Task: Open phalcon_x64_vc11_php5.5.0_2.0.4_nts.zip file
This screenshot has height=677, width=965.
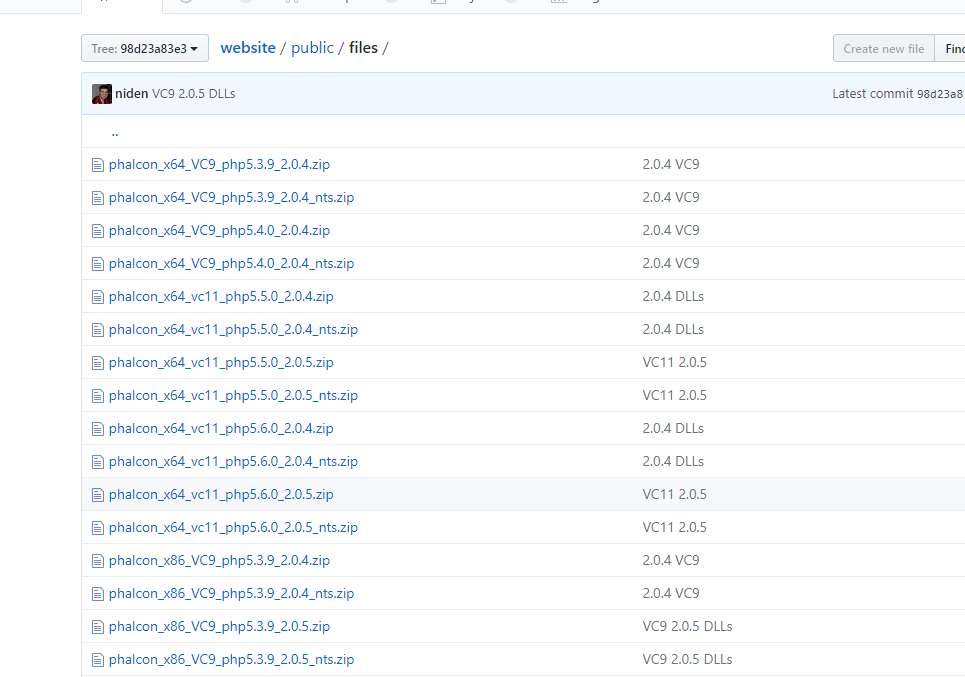Action: click(x=233, y=329)
